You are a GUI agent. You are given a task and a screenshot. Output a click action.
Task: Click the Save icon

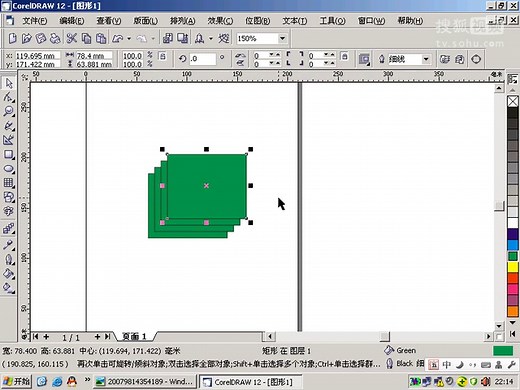[x=41, y=38]
